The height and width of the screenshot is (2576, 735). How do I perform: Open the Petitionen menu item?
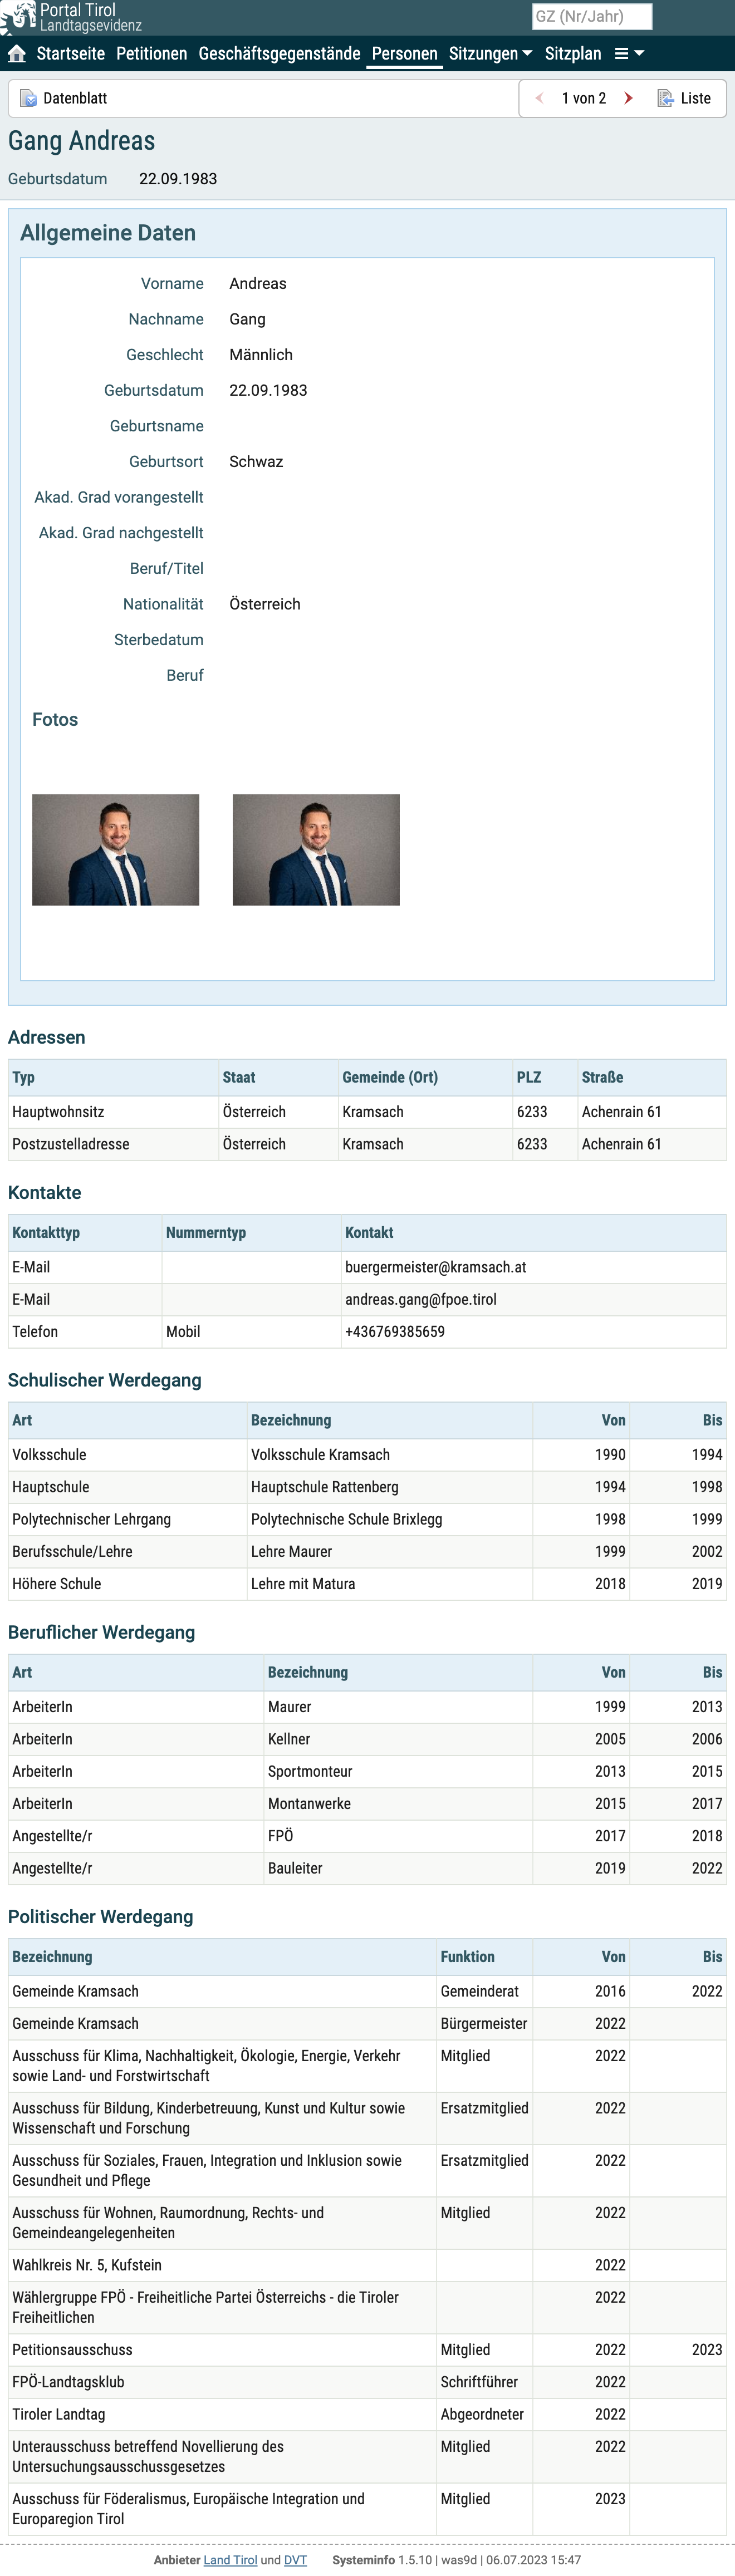(152, 54)
